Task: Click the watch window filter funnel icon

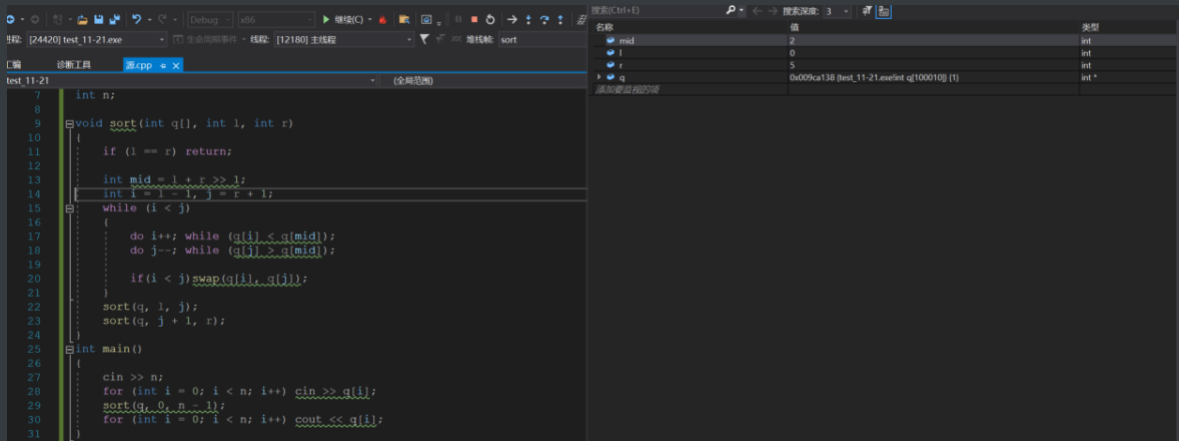Action: (867, 11)
